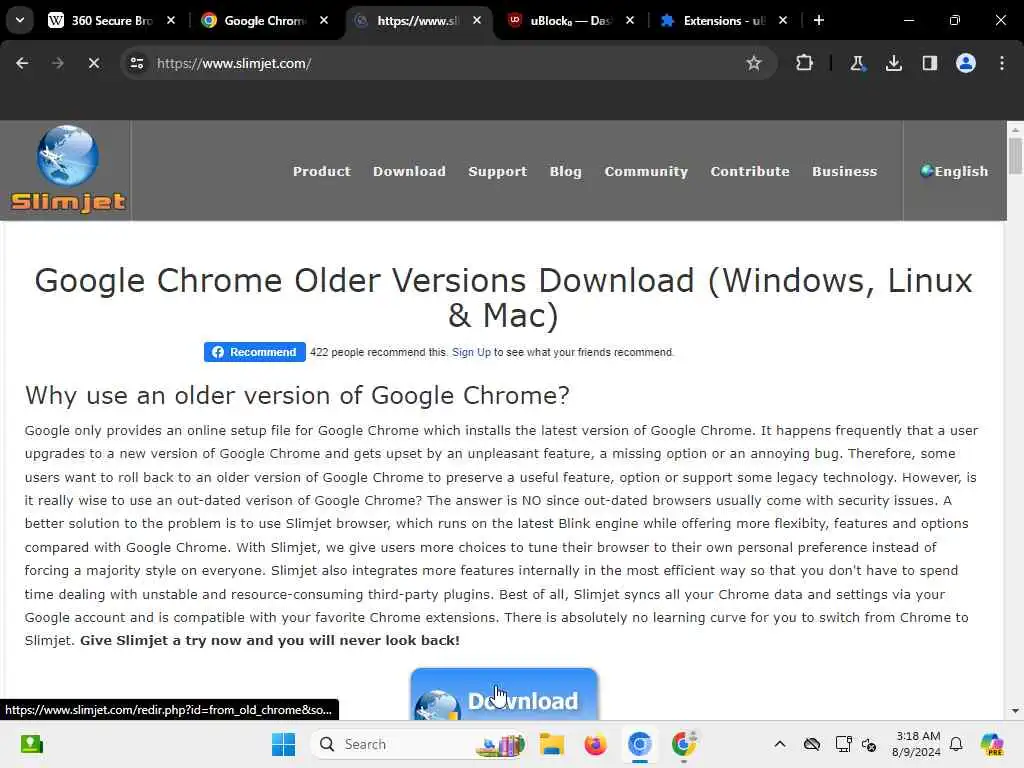Open the Blog nav link
This screenshot has width=1024, height=768.
(x=566, y=171)
